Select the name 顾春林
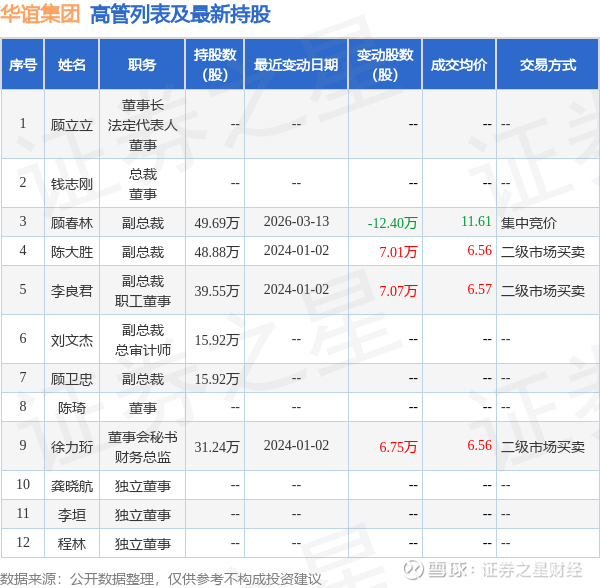The height and width of the screenshot is (588, 600). point(72,223)
